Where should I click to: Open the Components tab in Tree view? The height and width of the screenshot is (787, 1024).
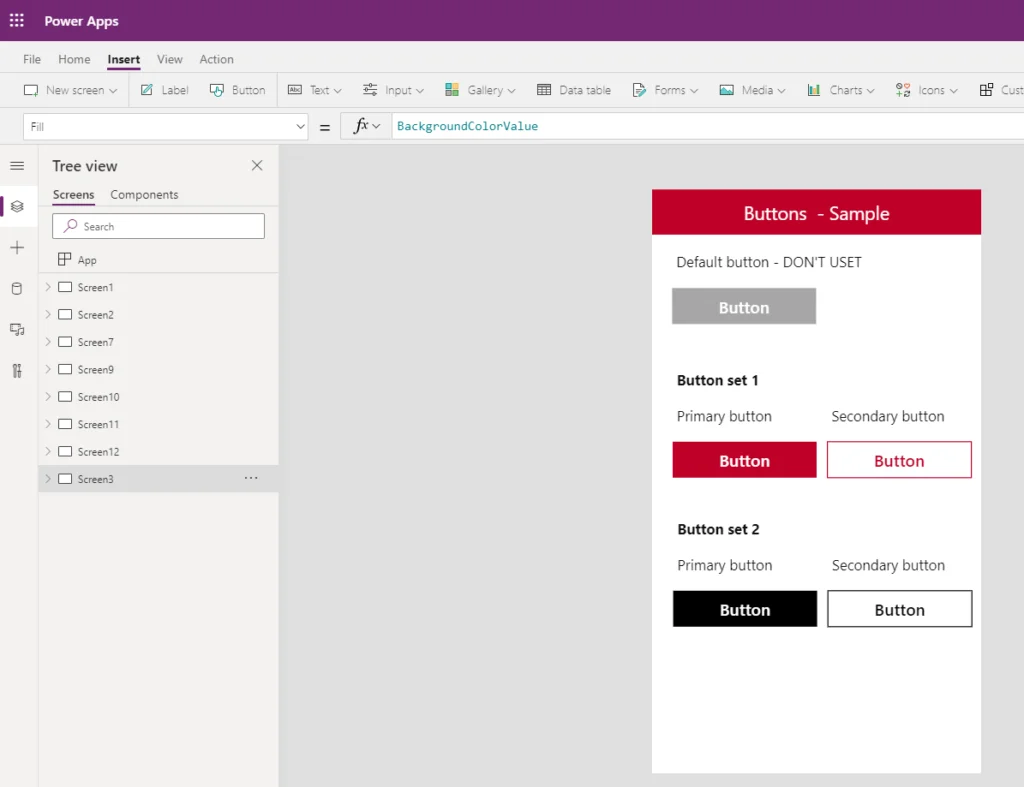(x=144, y=194)
